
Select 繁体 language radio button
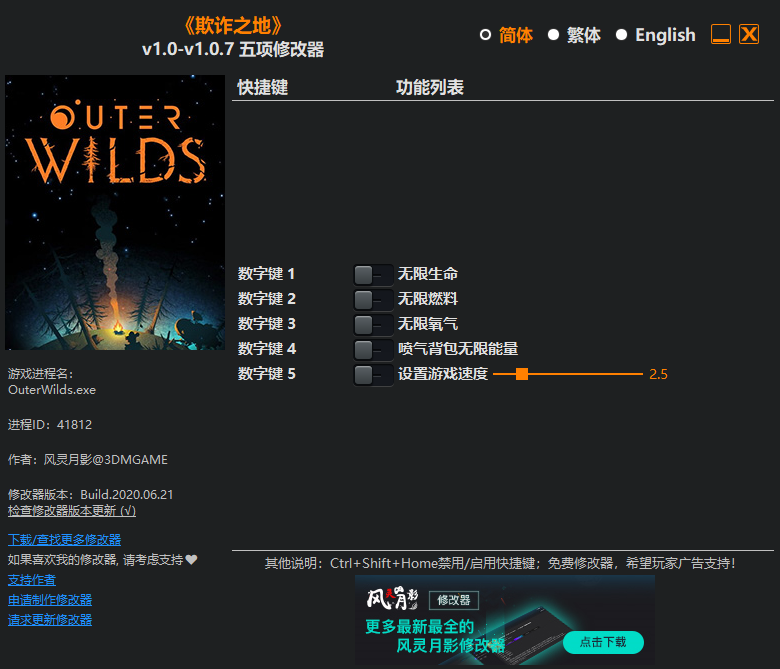[x=553, y=35]
